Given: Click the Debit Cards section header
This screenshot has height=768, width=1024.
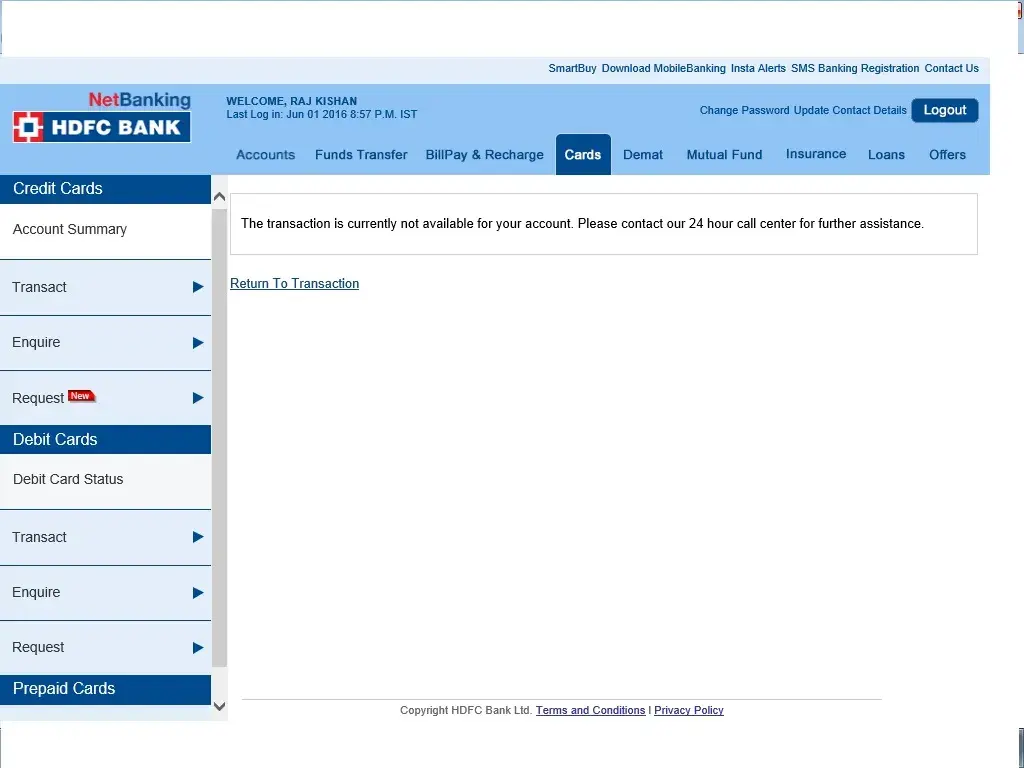Looking at the screenshot, I should (105, 440).
